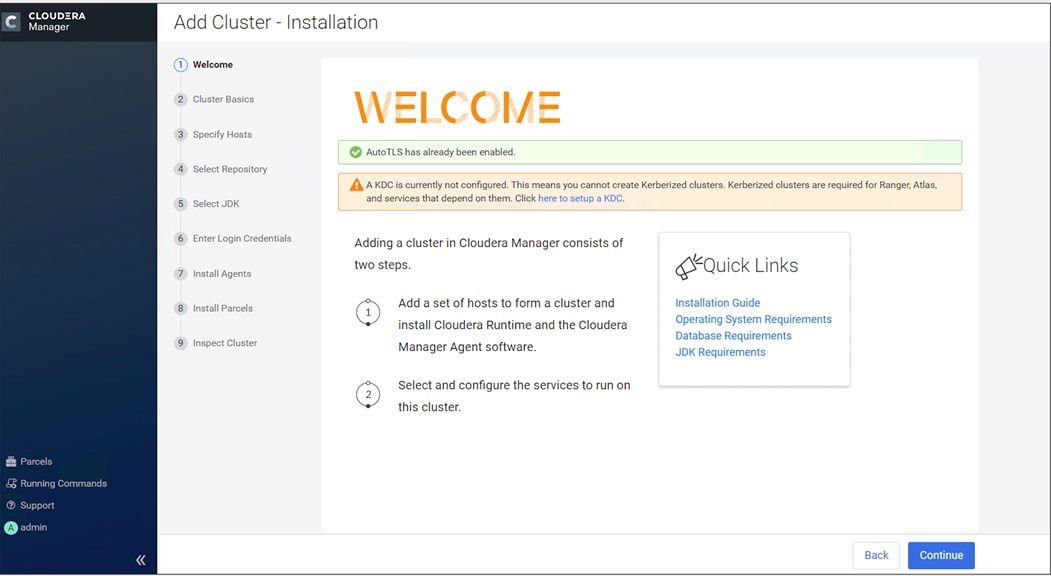Open JDK Requirements link
Viewport: 1051px width, 576px height.
tap(720, 352)
